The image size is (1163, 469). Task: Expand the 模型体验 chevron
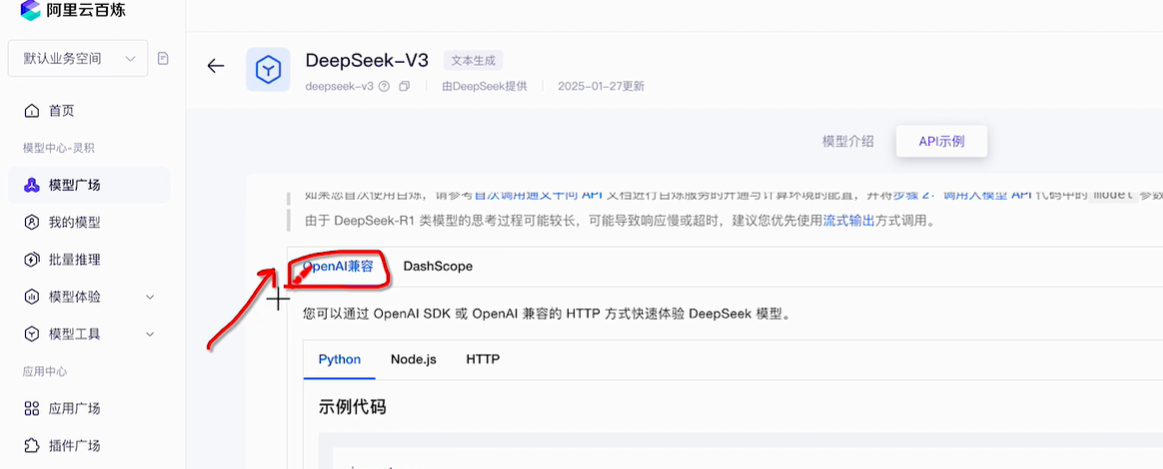[x=150, y=297]
